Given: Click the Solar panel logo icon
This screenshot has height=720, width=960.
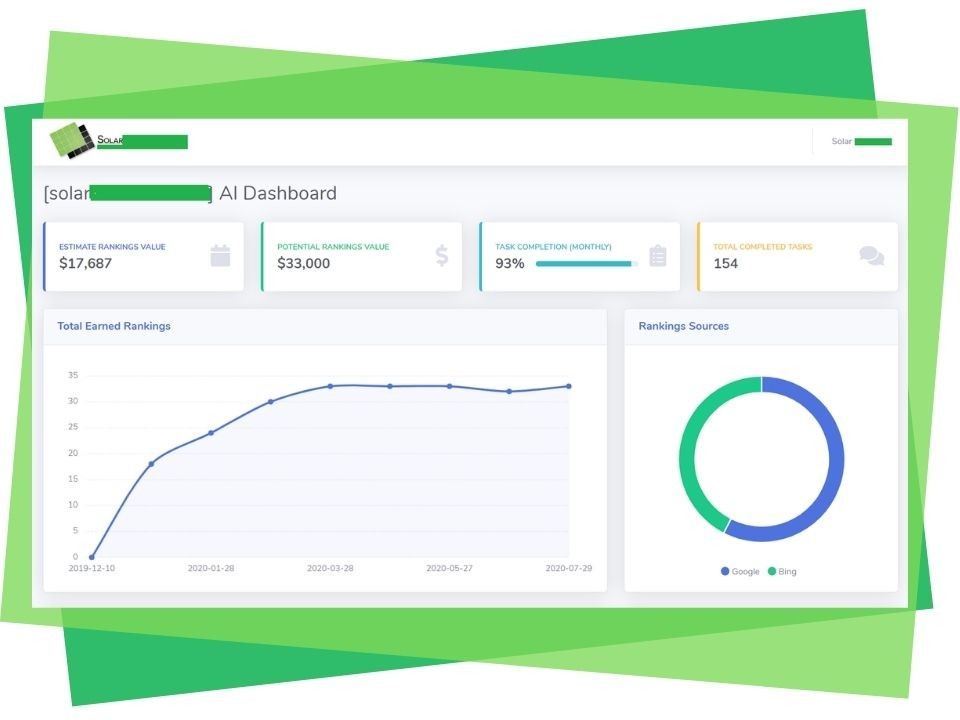Looking at the screenshot, I should tap(72, 140).
